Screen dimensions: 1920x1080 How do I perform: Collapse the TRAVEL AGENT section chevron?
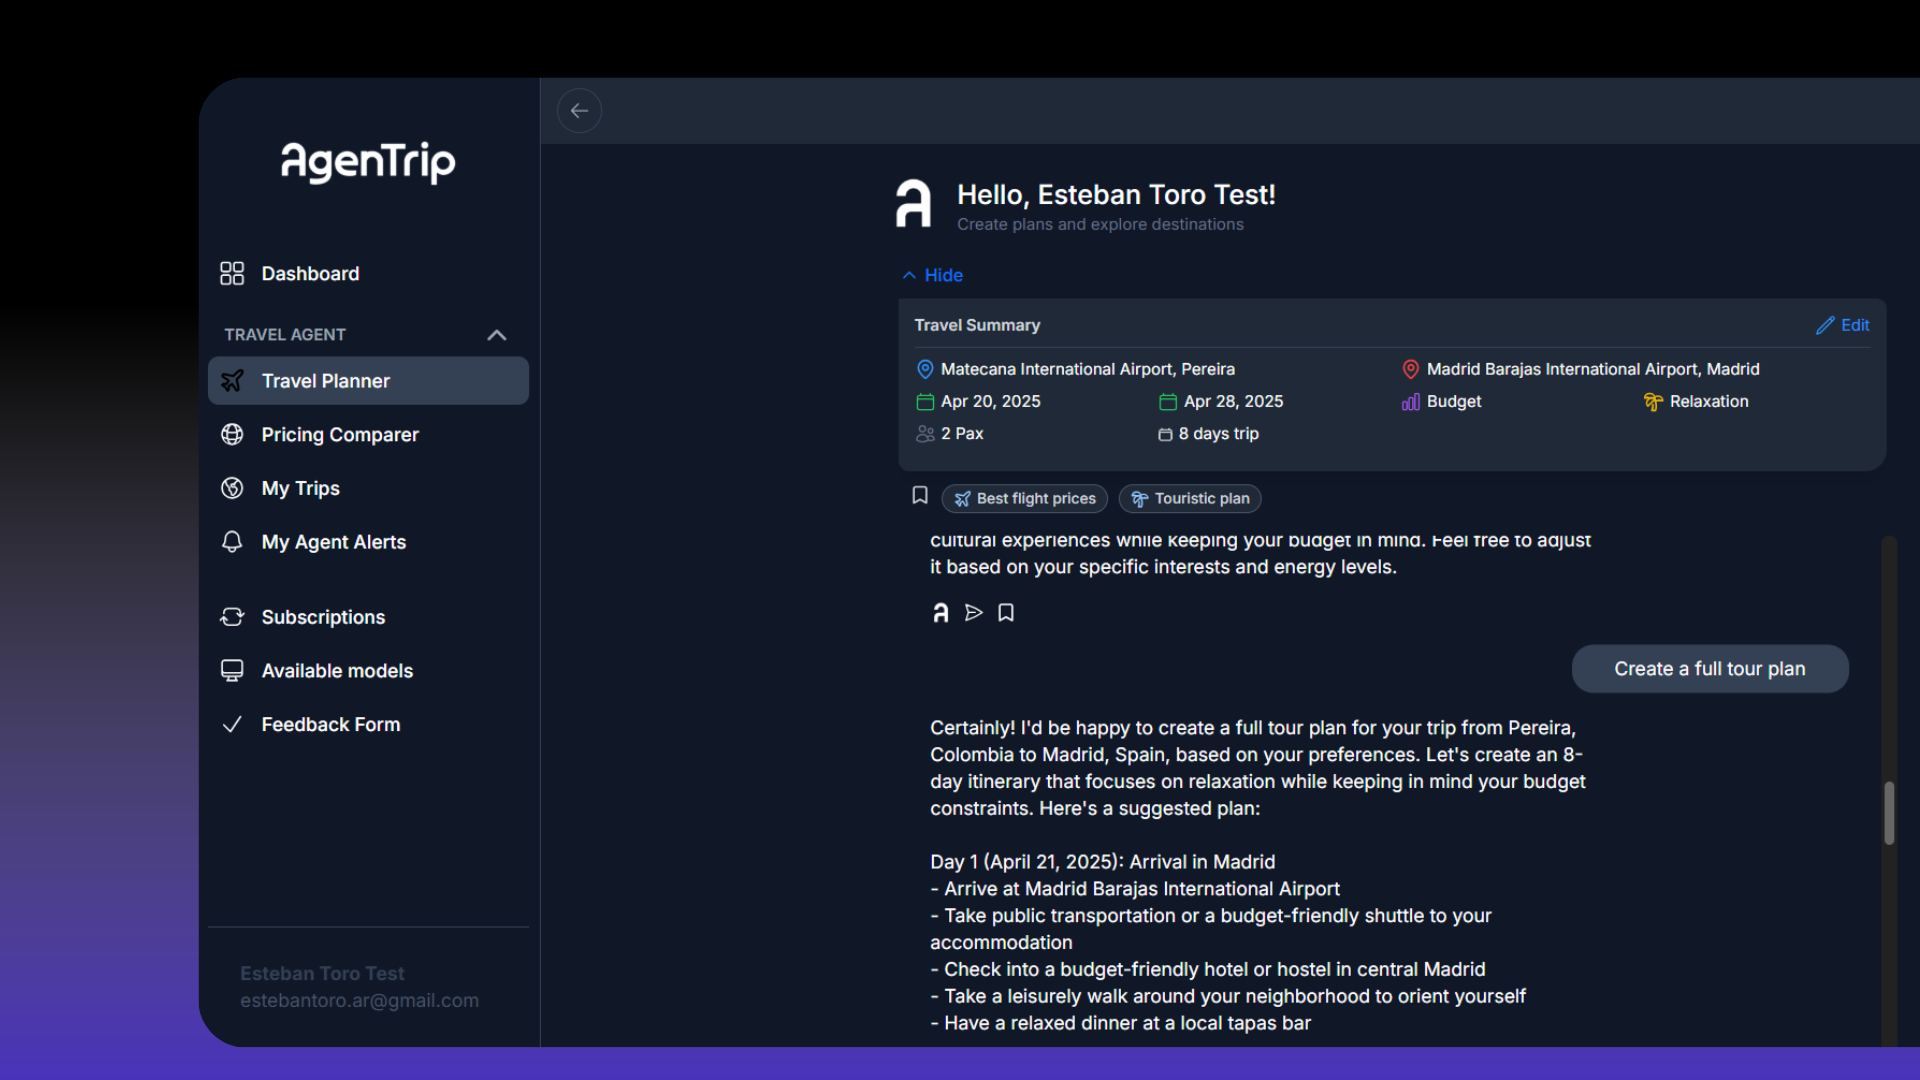[496, 335]
